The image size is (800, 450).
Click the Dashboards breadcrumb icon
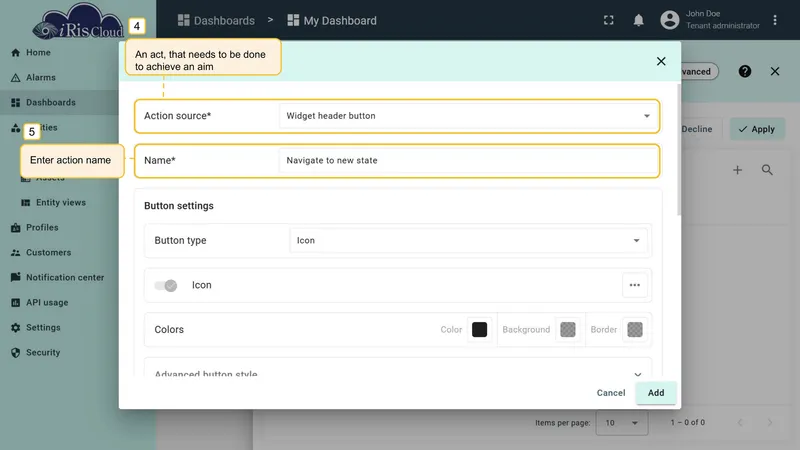[x=183, y=20]
